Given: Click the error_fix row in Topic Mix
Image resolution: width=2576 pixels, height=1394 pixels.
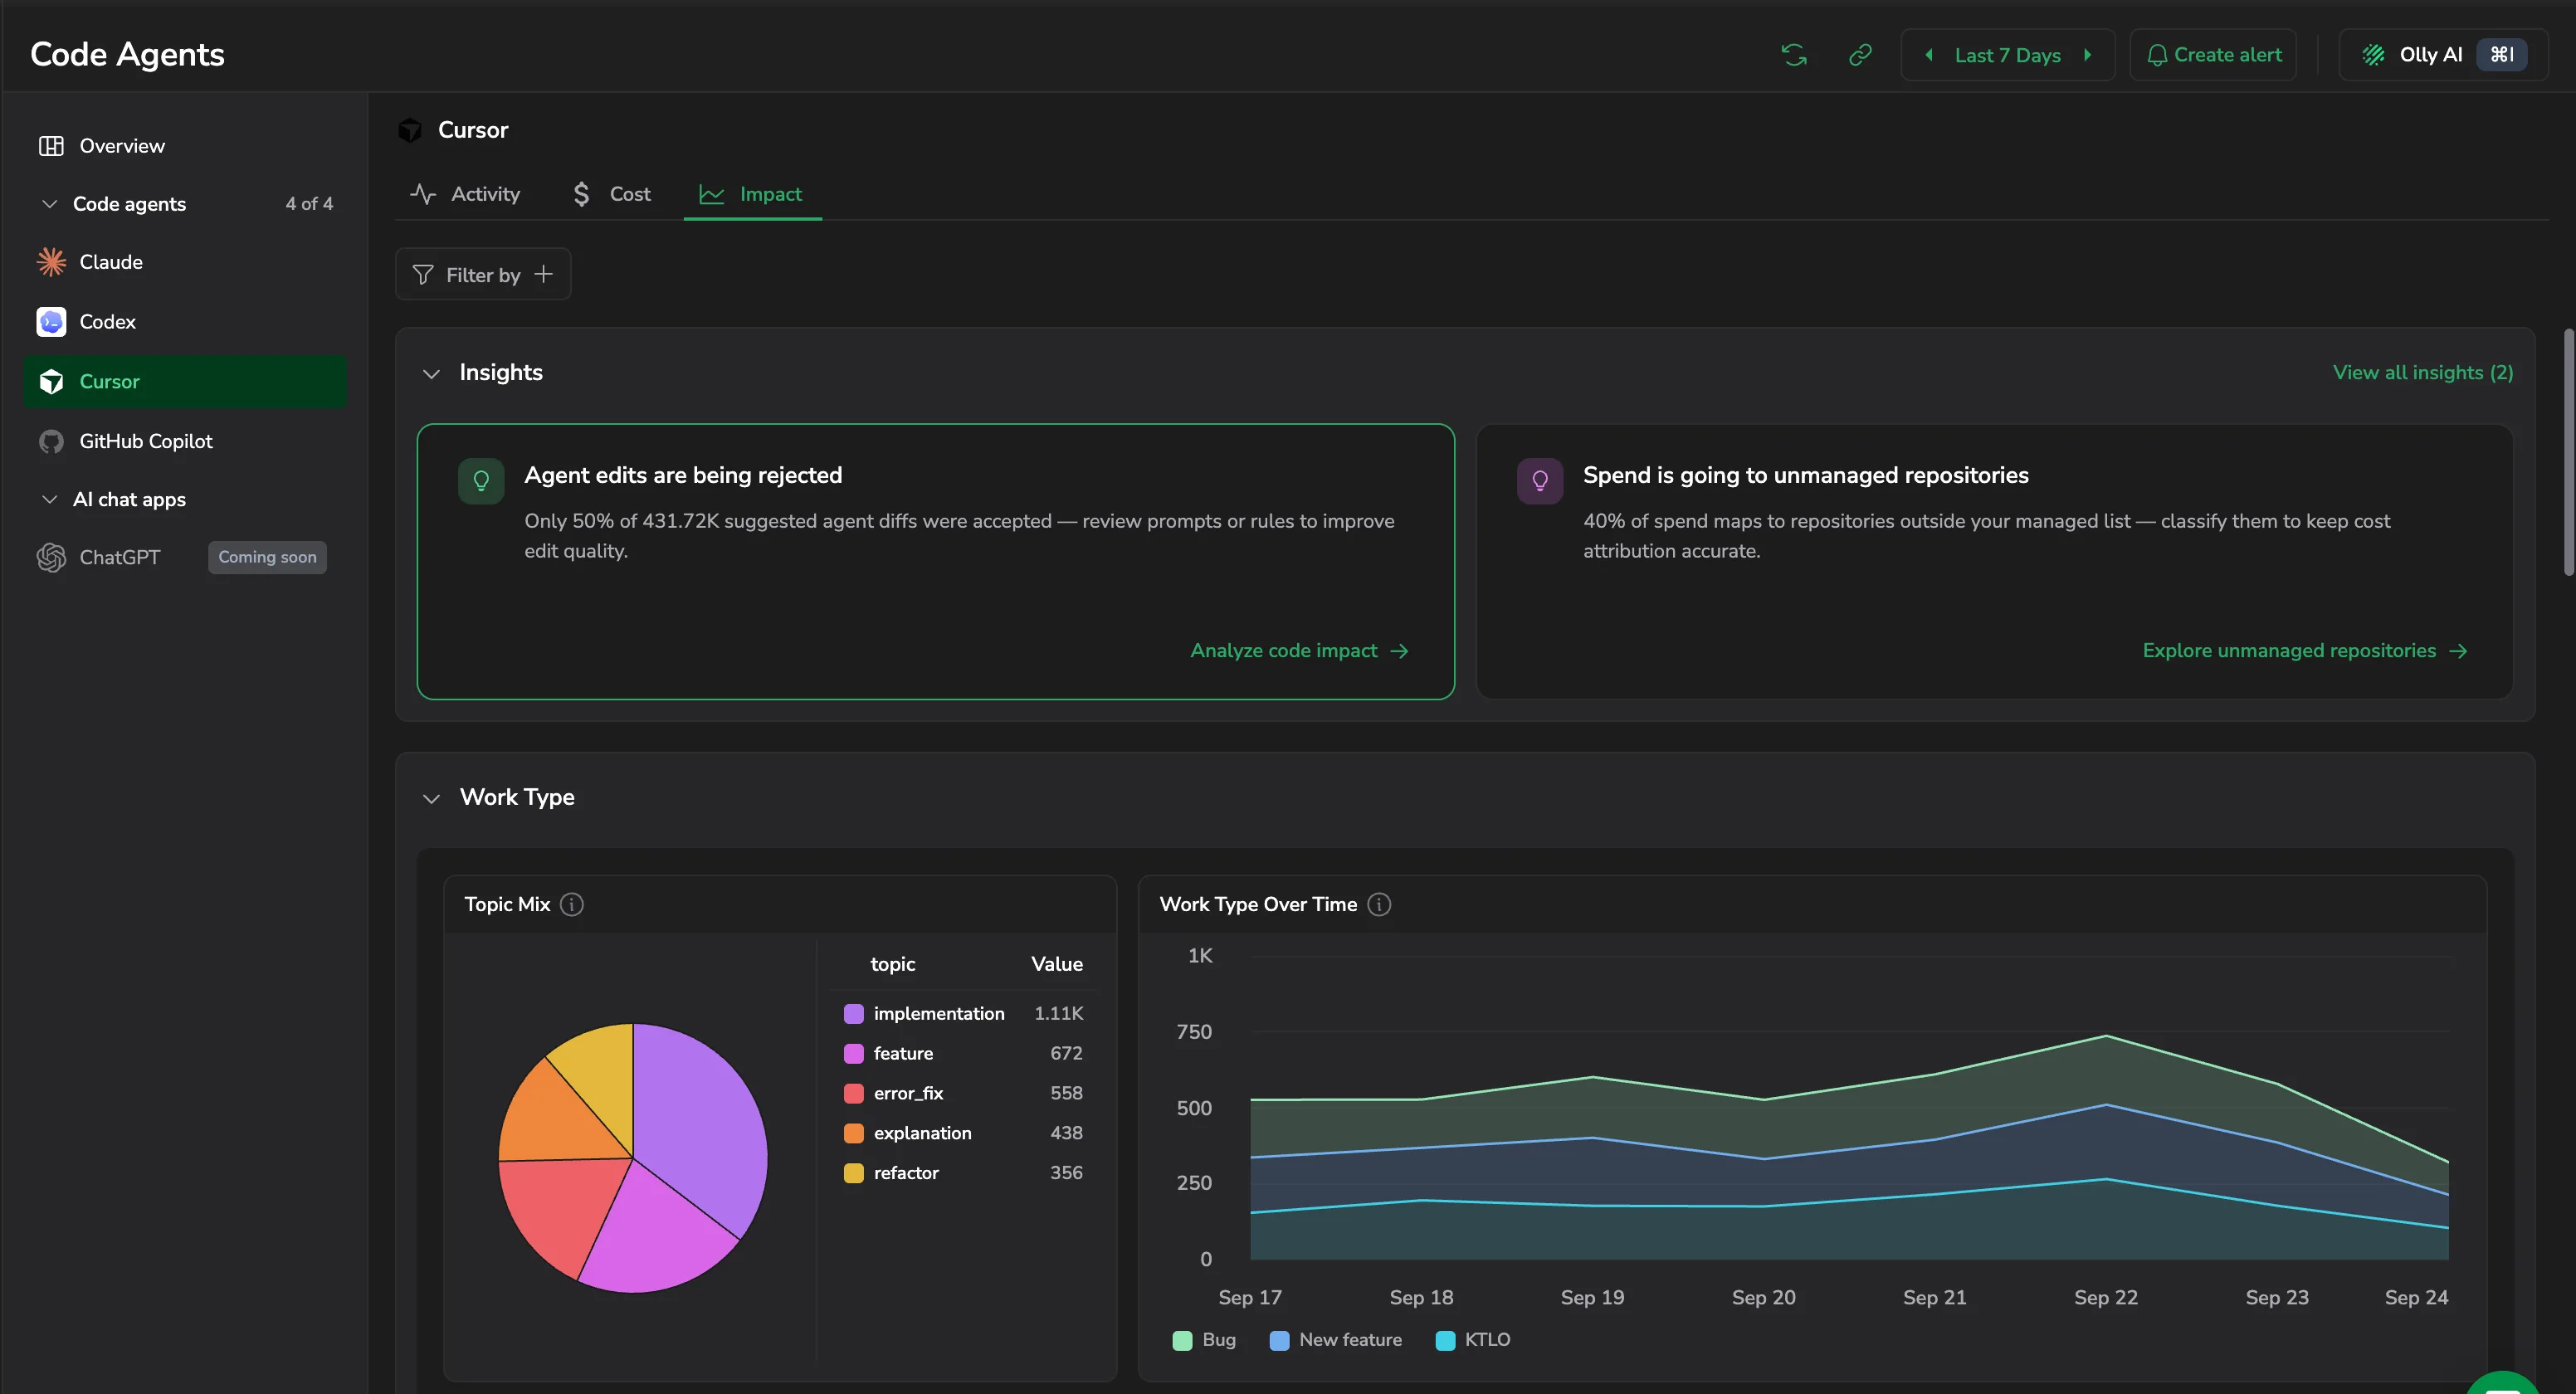Looking at the screenshot, I should [x=963, y=1093].
